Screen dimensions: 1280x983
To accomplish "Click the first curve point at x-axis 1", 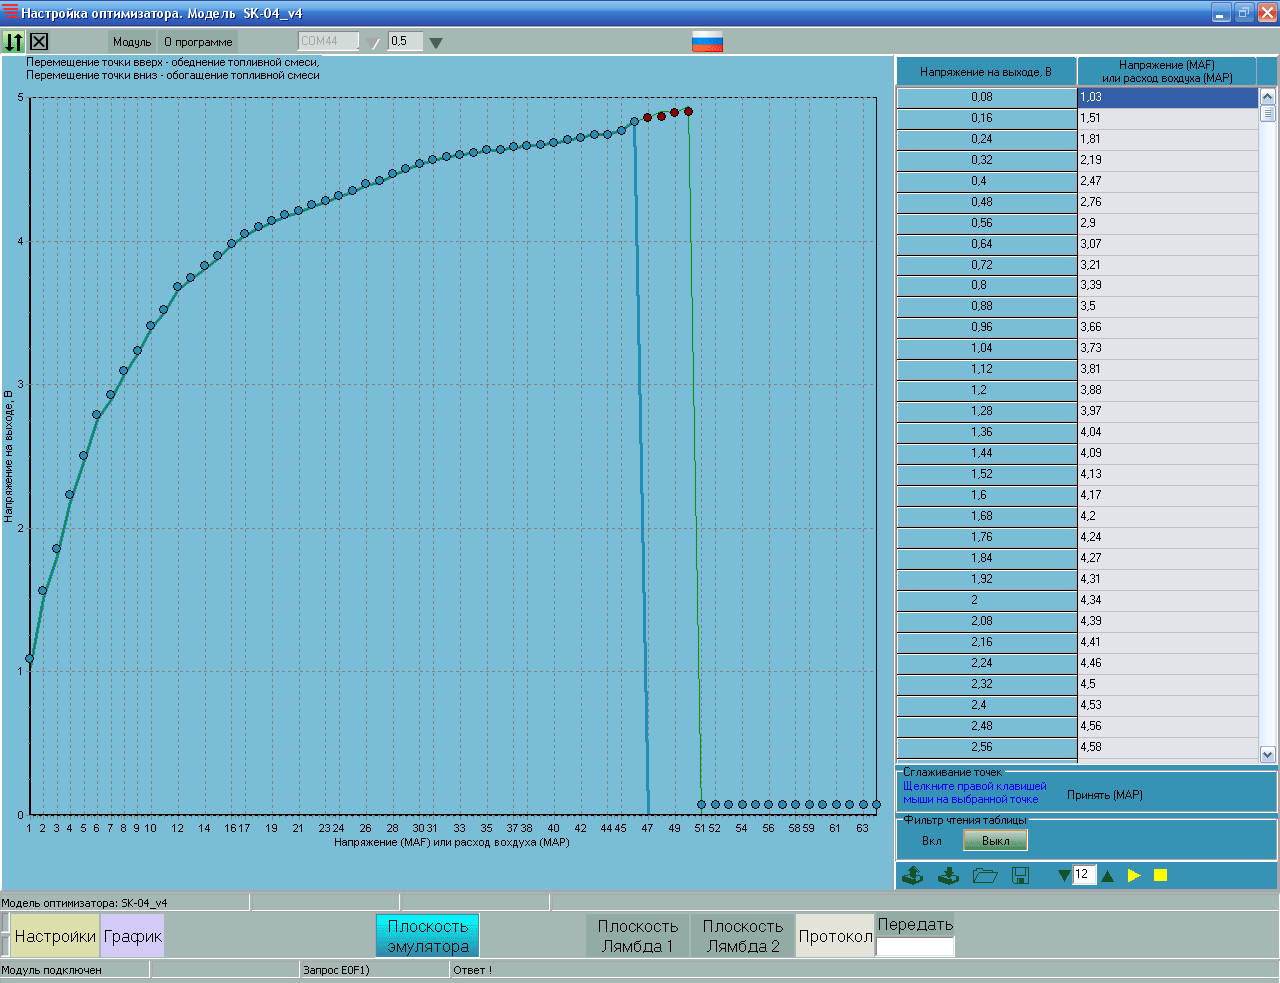I will (x=29, y=659).
